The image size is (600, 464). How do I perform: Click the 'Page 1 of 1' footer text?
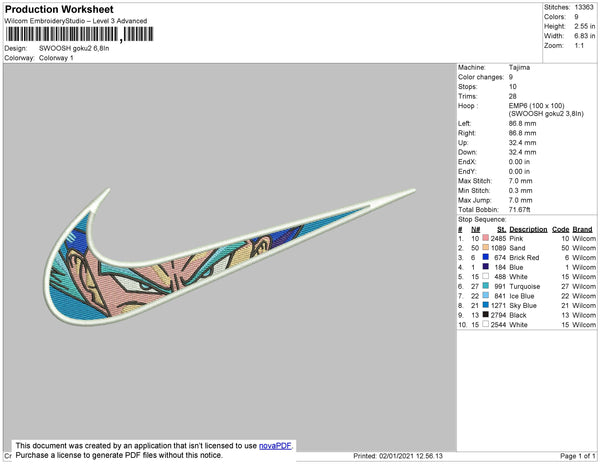point(577,456)
